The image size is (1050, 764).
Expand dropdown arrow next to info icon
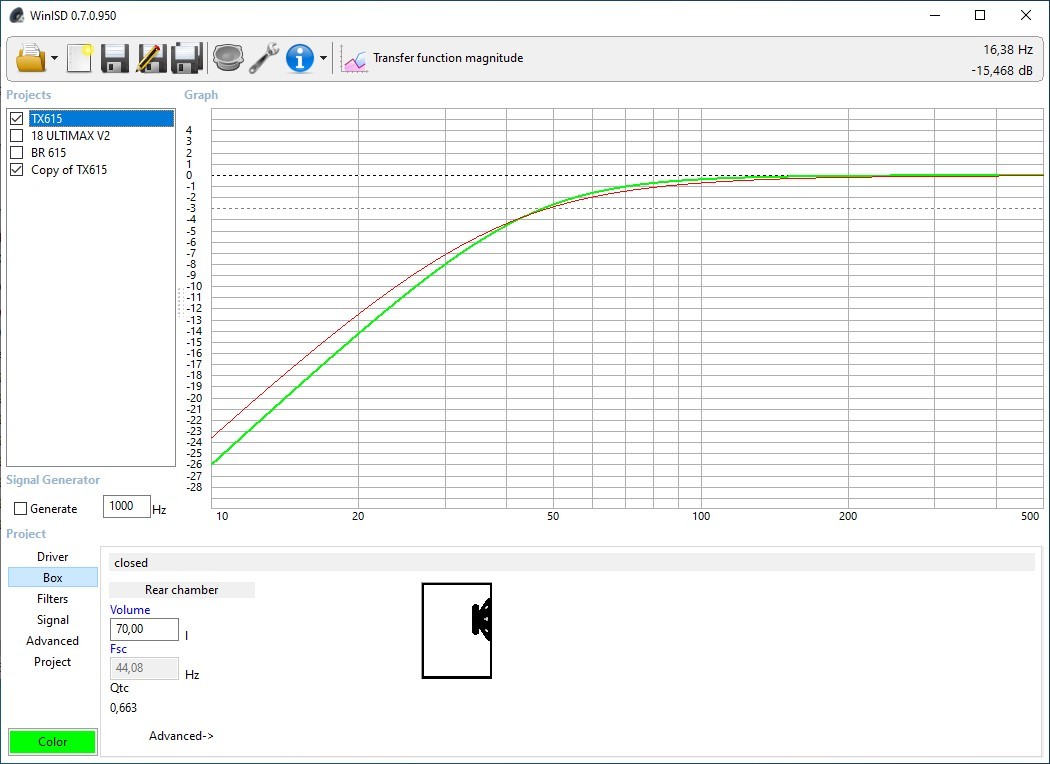coord(323,59)
